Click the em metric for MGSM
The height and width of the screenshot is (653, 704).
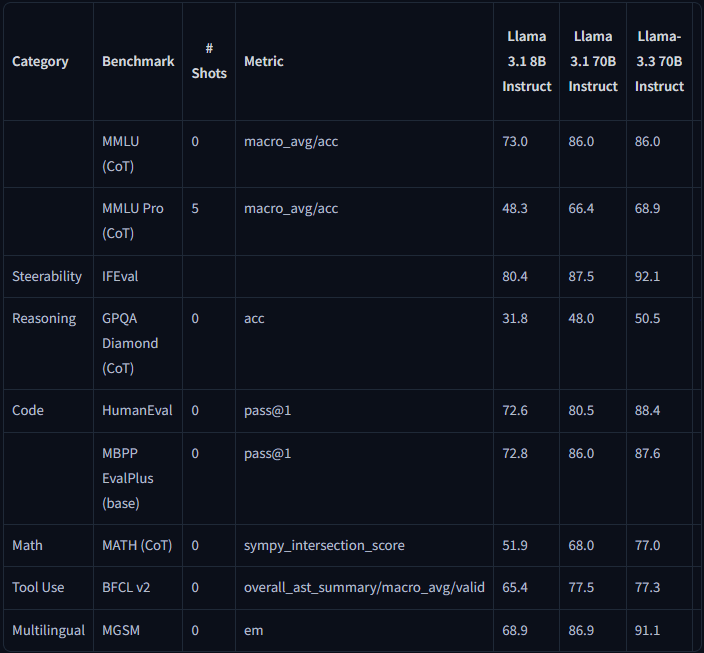[254, 631]
